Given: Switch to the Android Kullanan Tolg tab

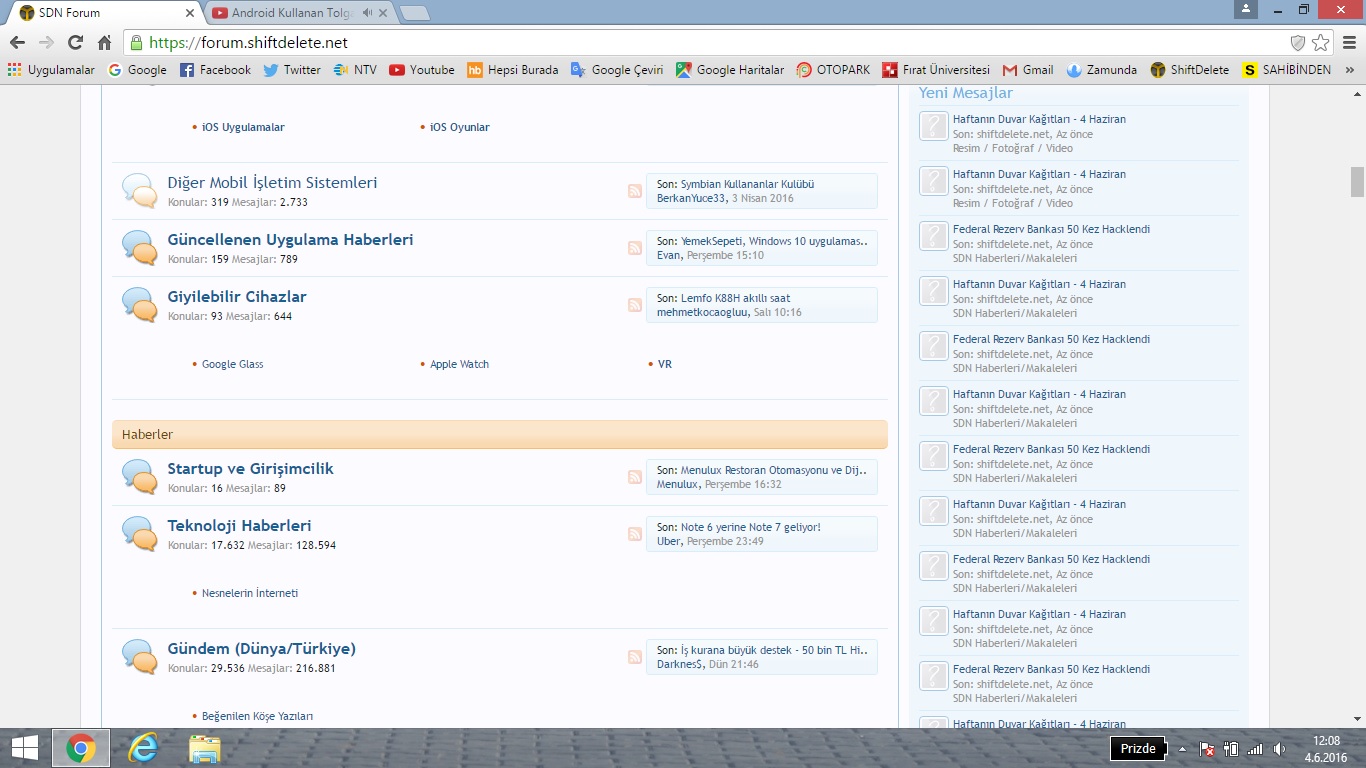Looking at the screenshot, I should pyautogui.click(x=300, y=13).
